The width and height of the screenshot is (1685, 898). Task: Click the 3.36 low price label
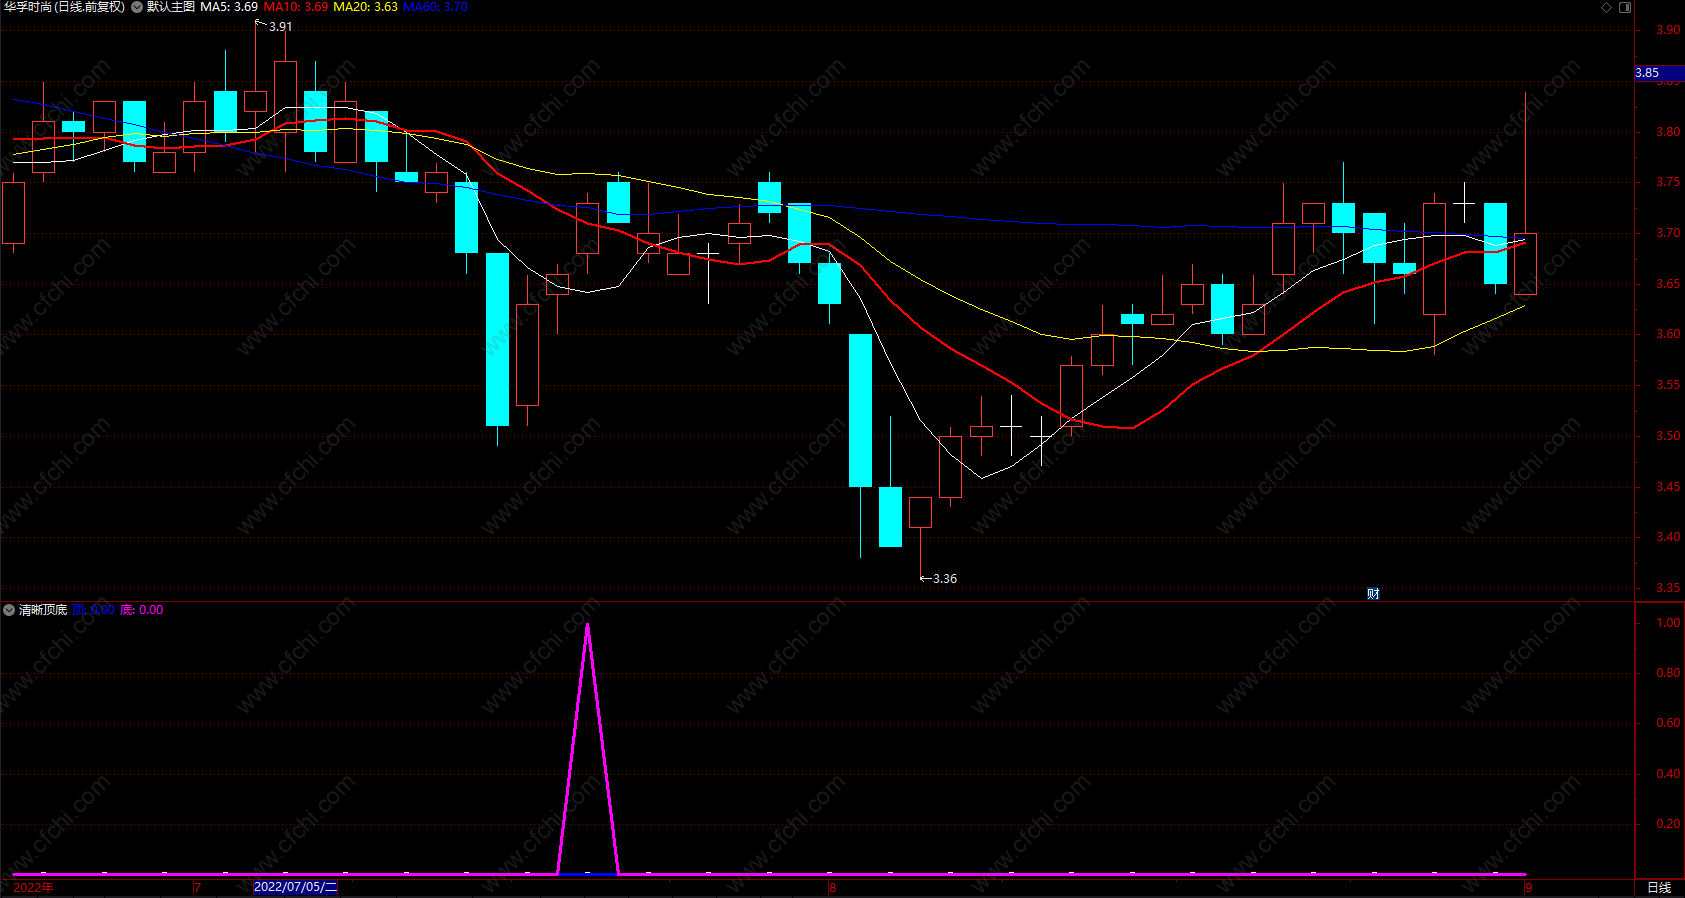click(x=945, y=579)
